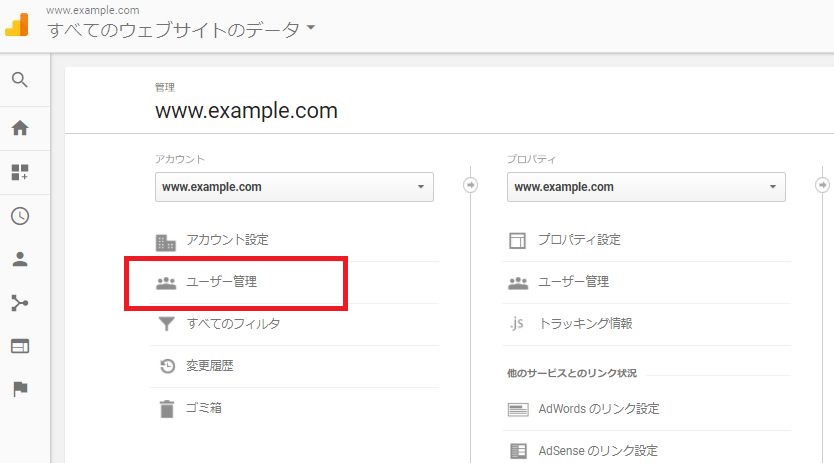The width and height of the screenshot is (834, 463).
Task: Open Behavior reports window icon
Action: point(20,346)
